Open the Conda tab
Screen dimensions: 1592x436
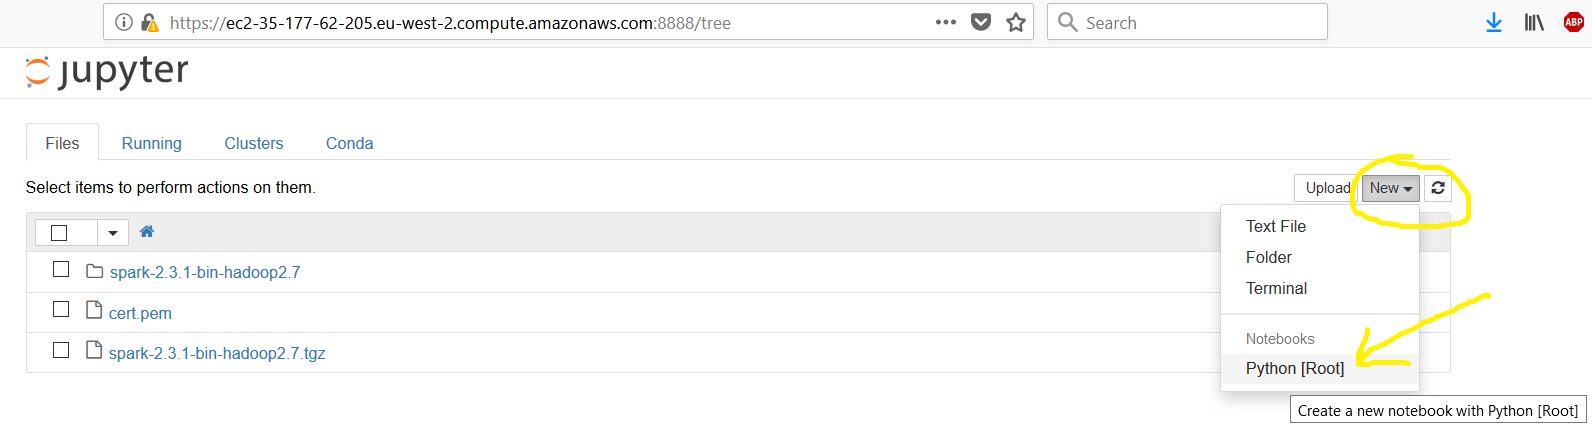(350, 143)
